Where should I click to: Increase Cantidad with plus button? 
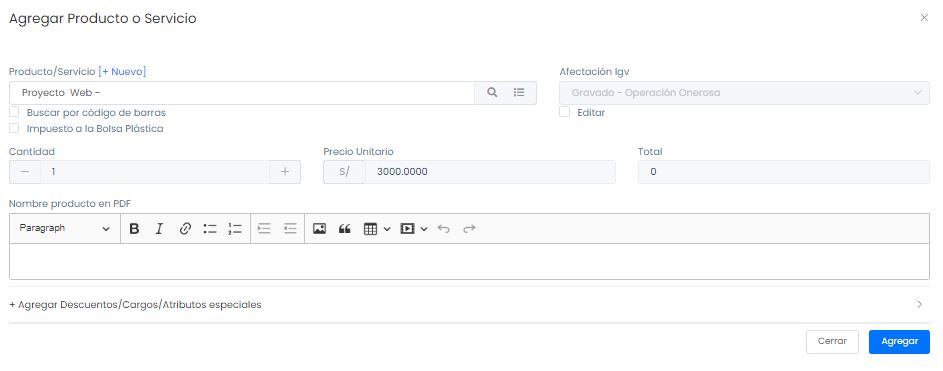click(285, 172)
